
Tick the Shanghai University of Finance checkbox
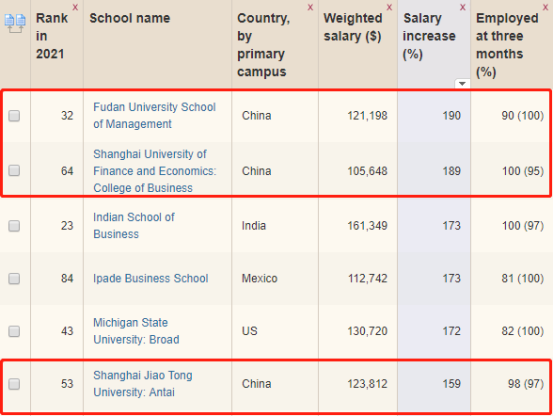(14, 170)
